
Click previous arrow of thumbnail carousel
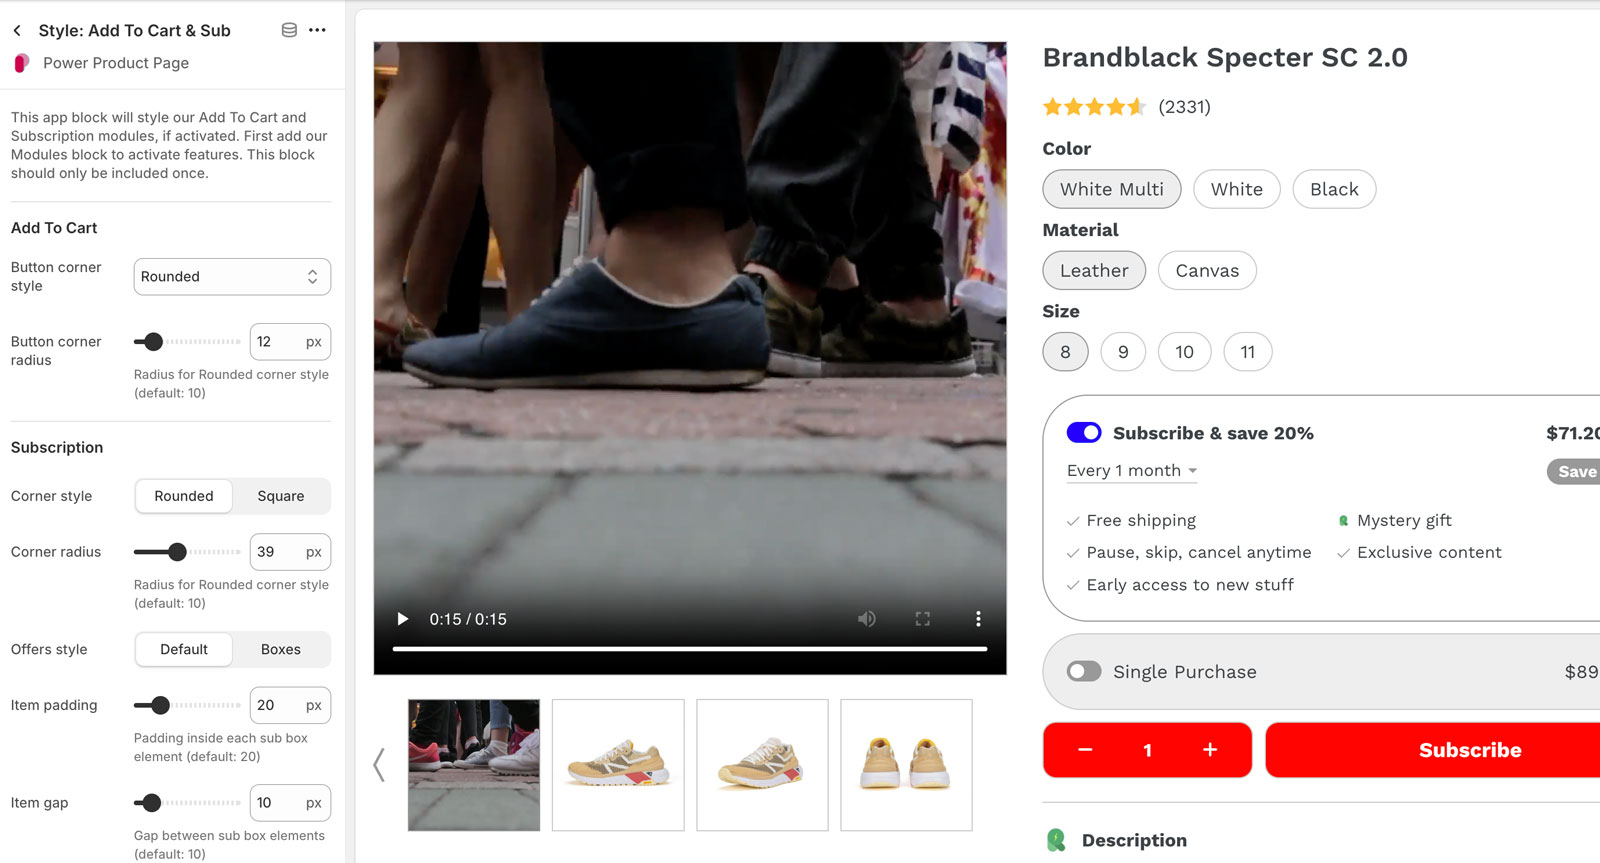pos(379,765)
